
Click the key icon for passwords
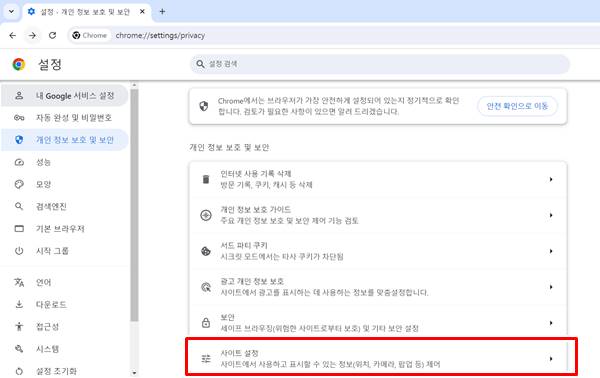19,118
